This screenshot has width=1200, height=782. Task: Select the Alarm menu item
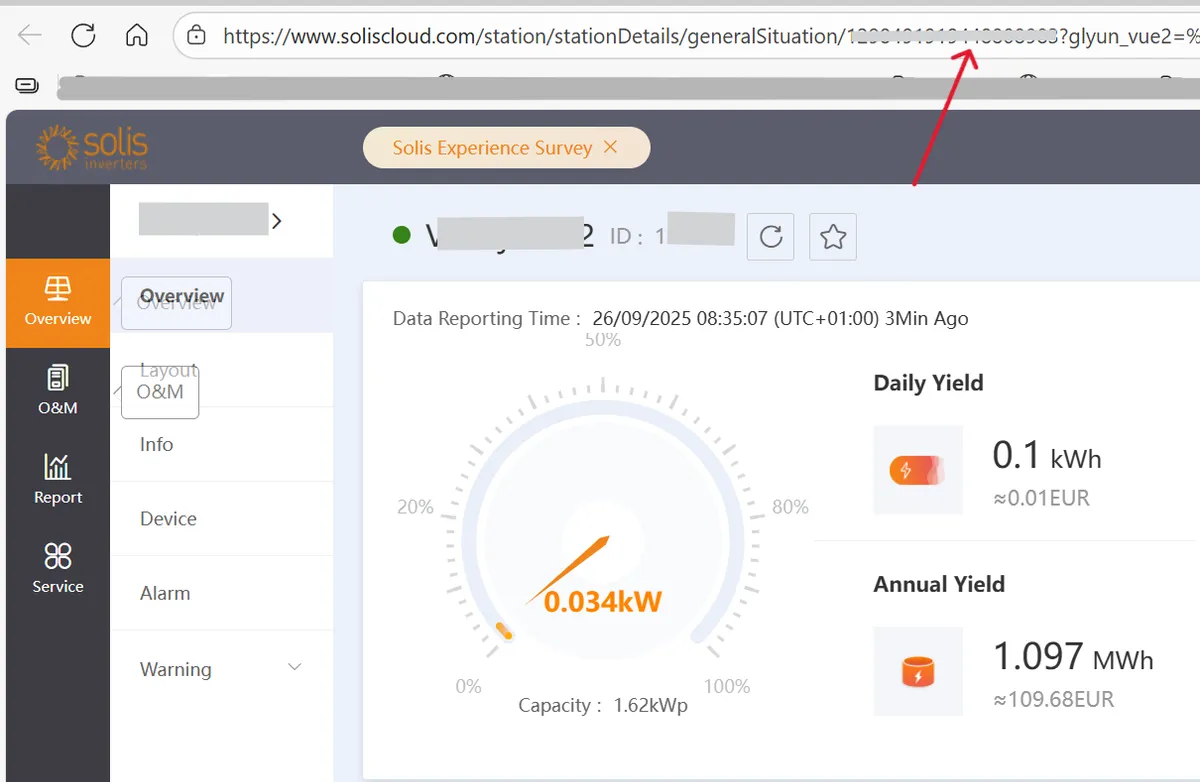165,593
